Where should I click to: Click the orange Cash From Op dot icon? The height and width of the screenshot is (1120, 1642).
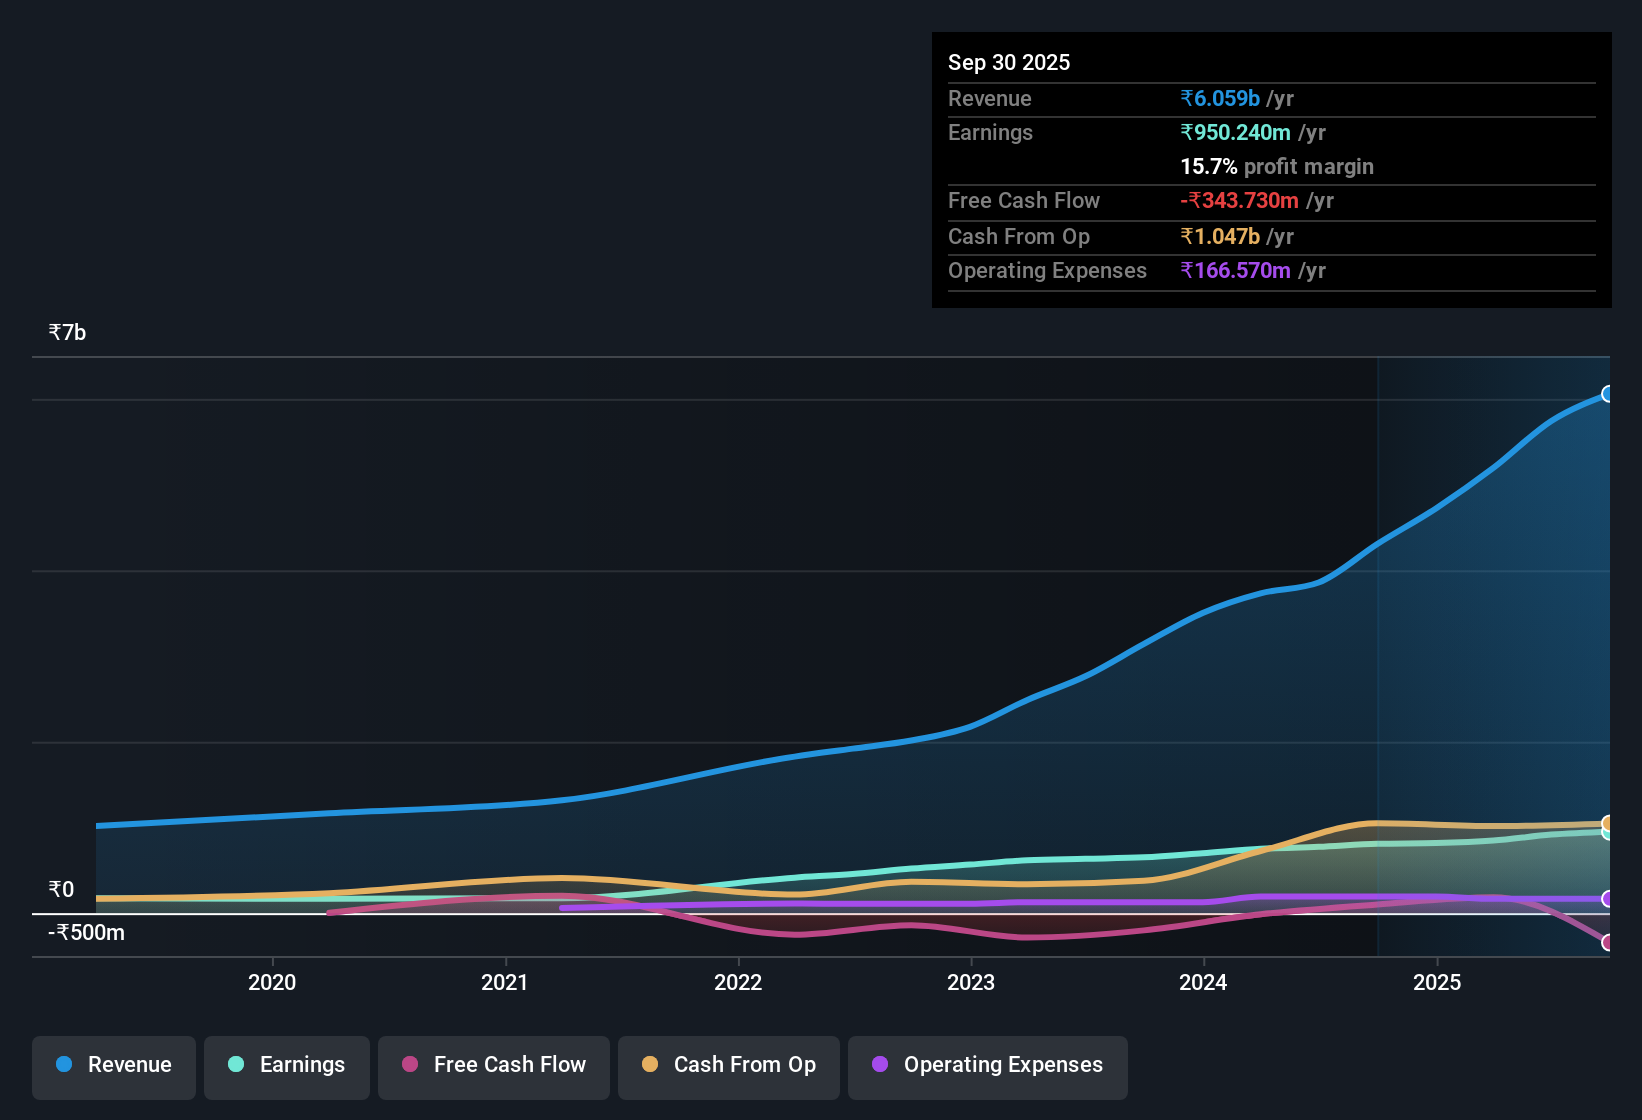pyautogui.click(x=650, y=1065)
